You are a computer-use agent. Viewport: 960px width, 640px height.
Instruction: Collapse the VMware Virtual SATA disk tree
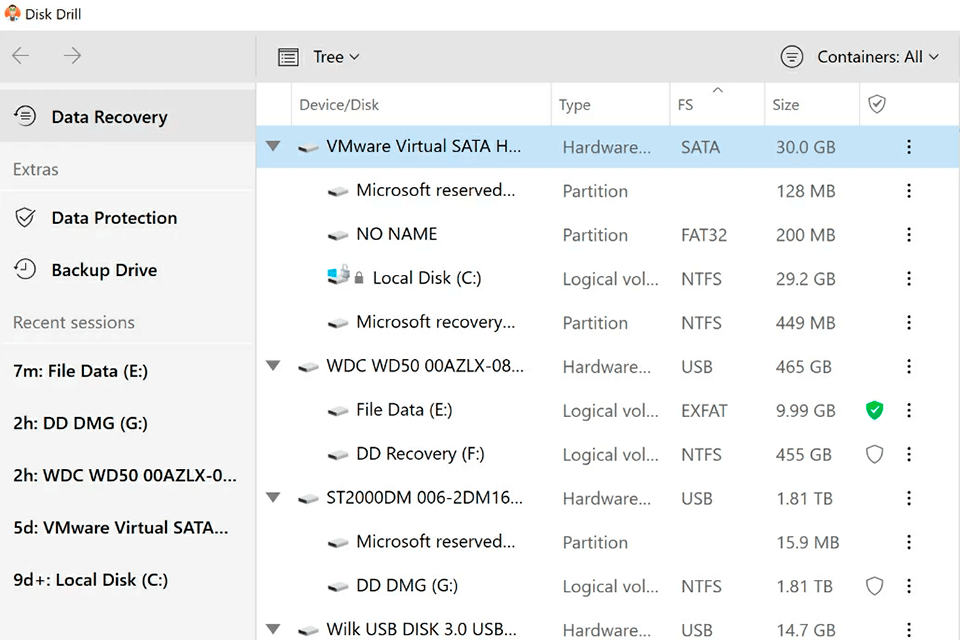(x=273, y=145)
